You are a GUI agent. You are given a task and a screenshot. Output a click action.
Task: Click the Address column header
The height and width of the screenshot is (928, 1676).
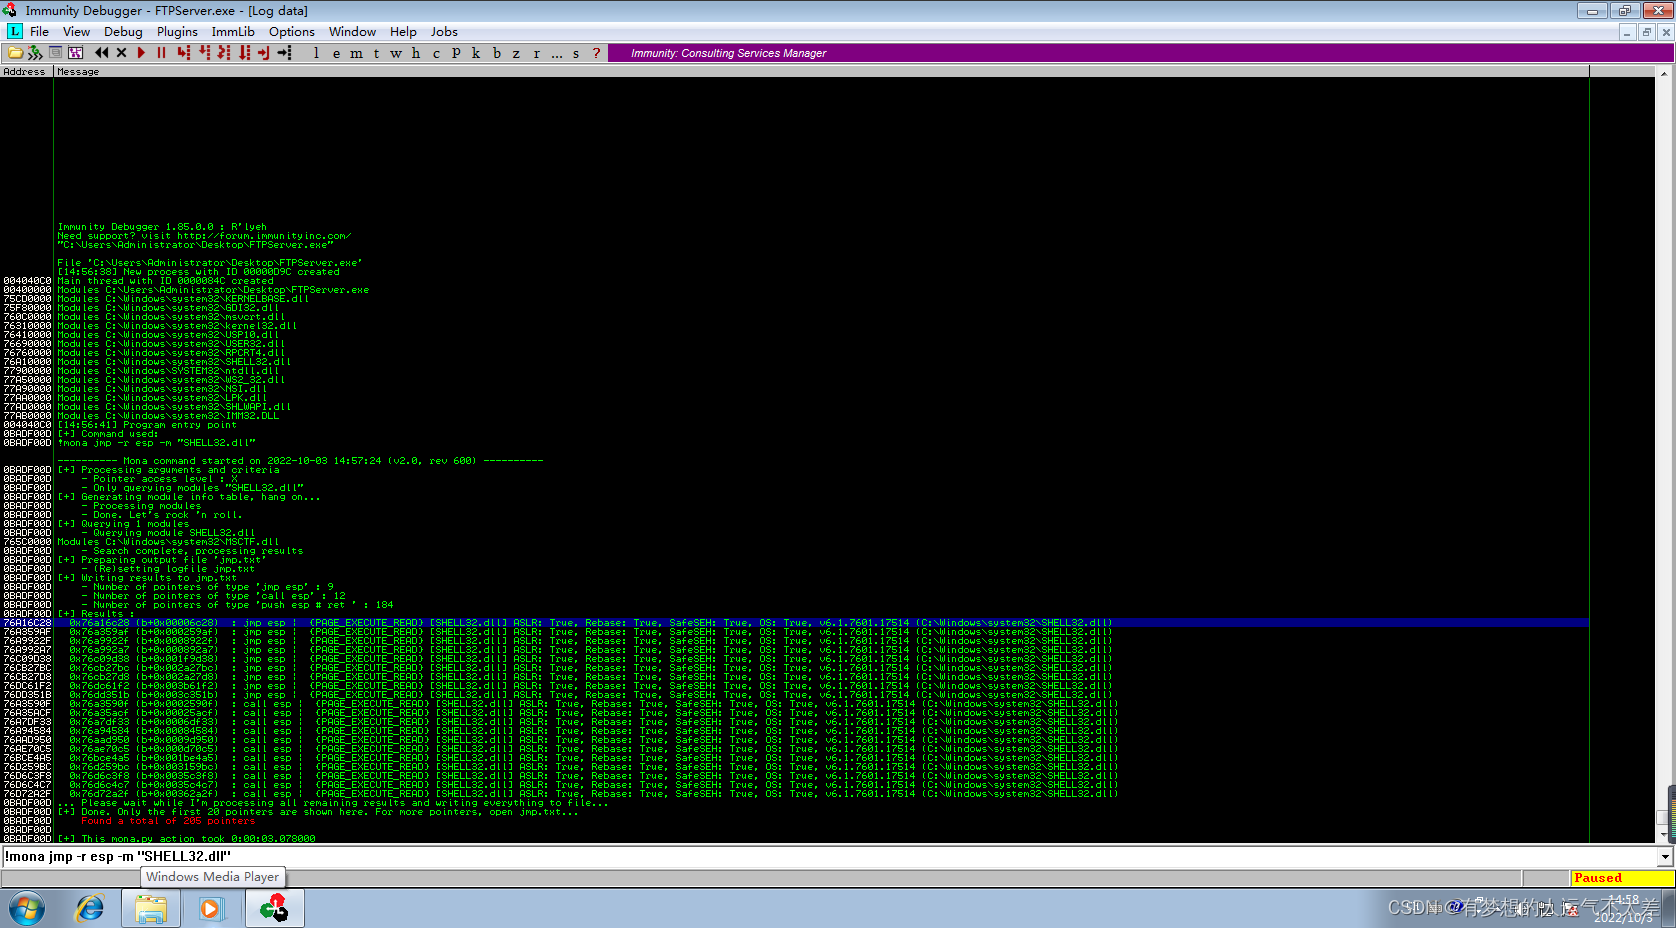(x=27, y=72)
